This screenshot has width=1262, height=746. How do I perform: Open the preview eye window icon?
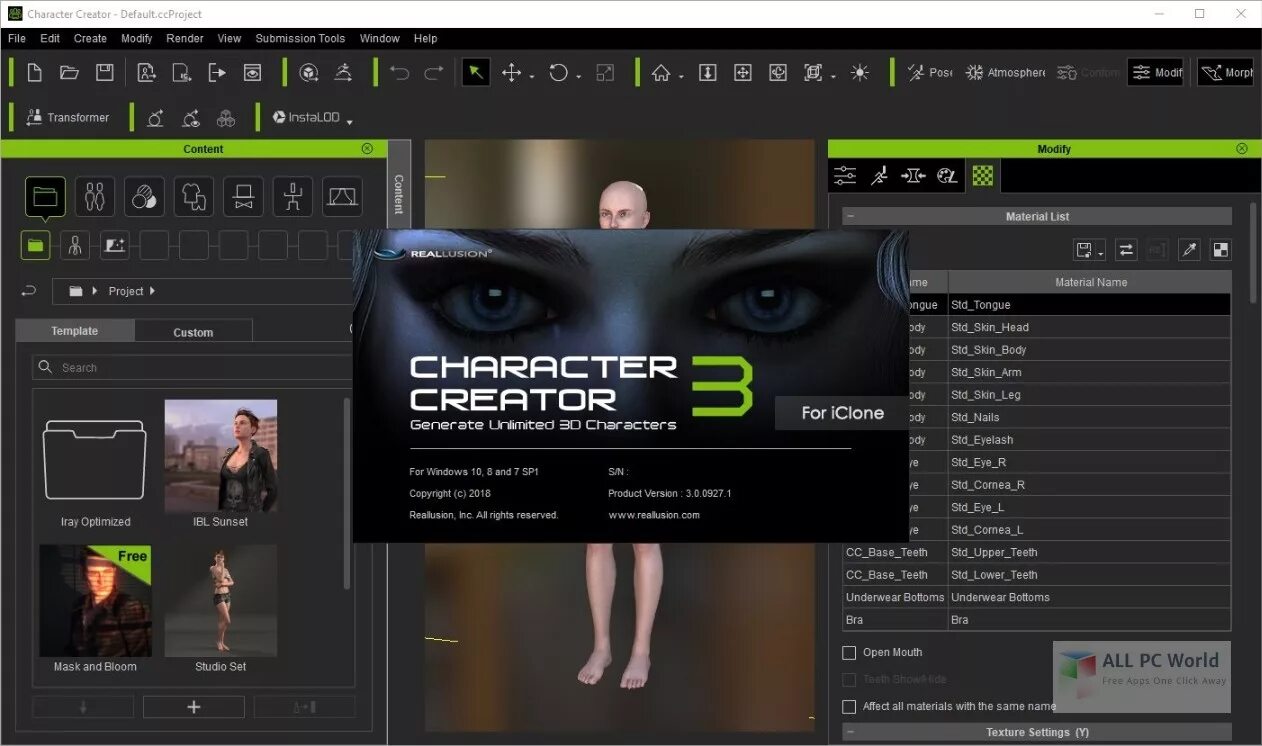pyautogui.click(x=252, y=72)
